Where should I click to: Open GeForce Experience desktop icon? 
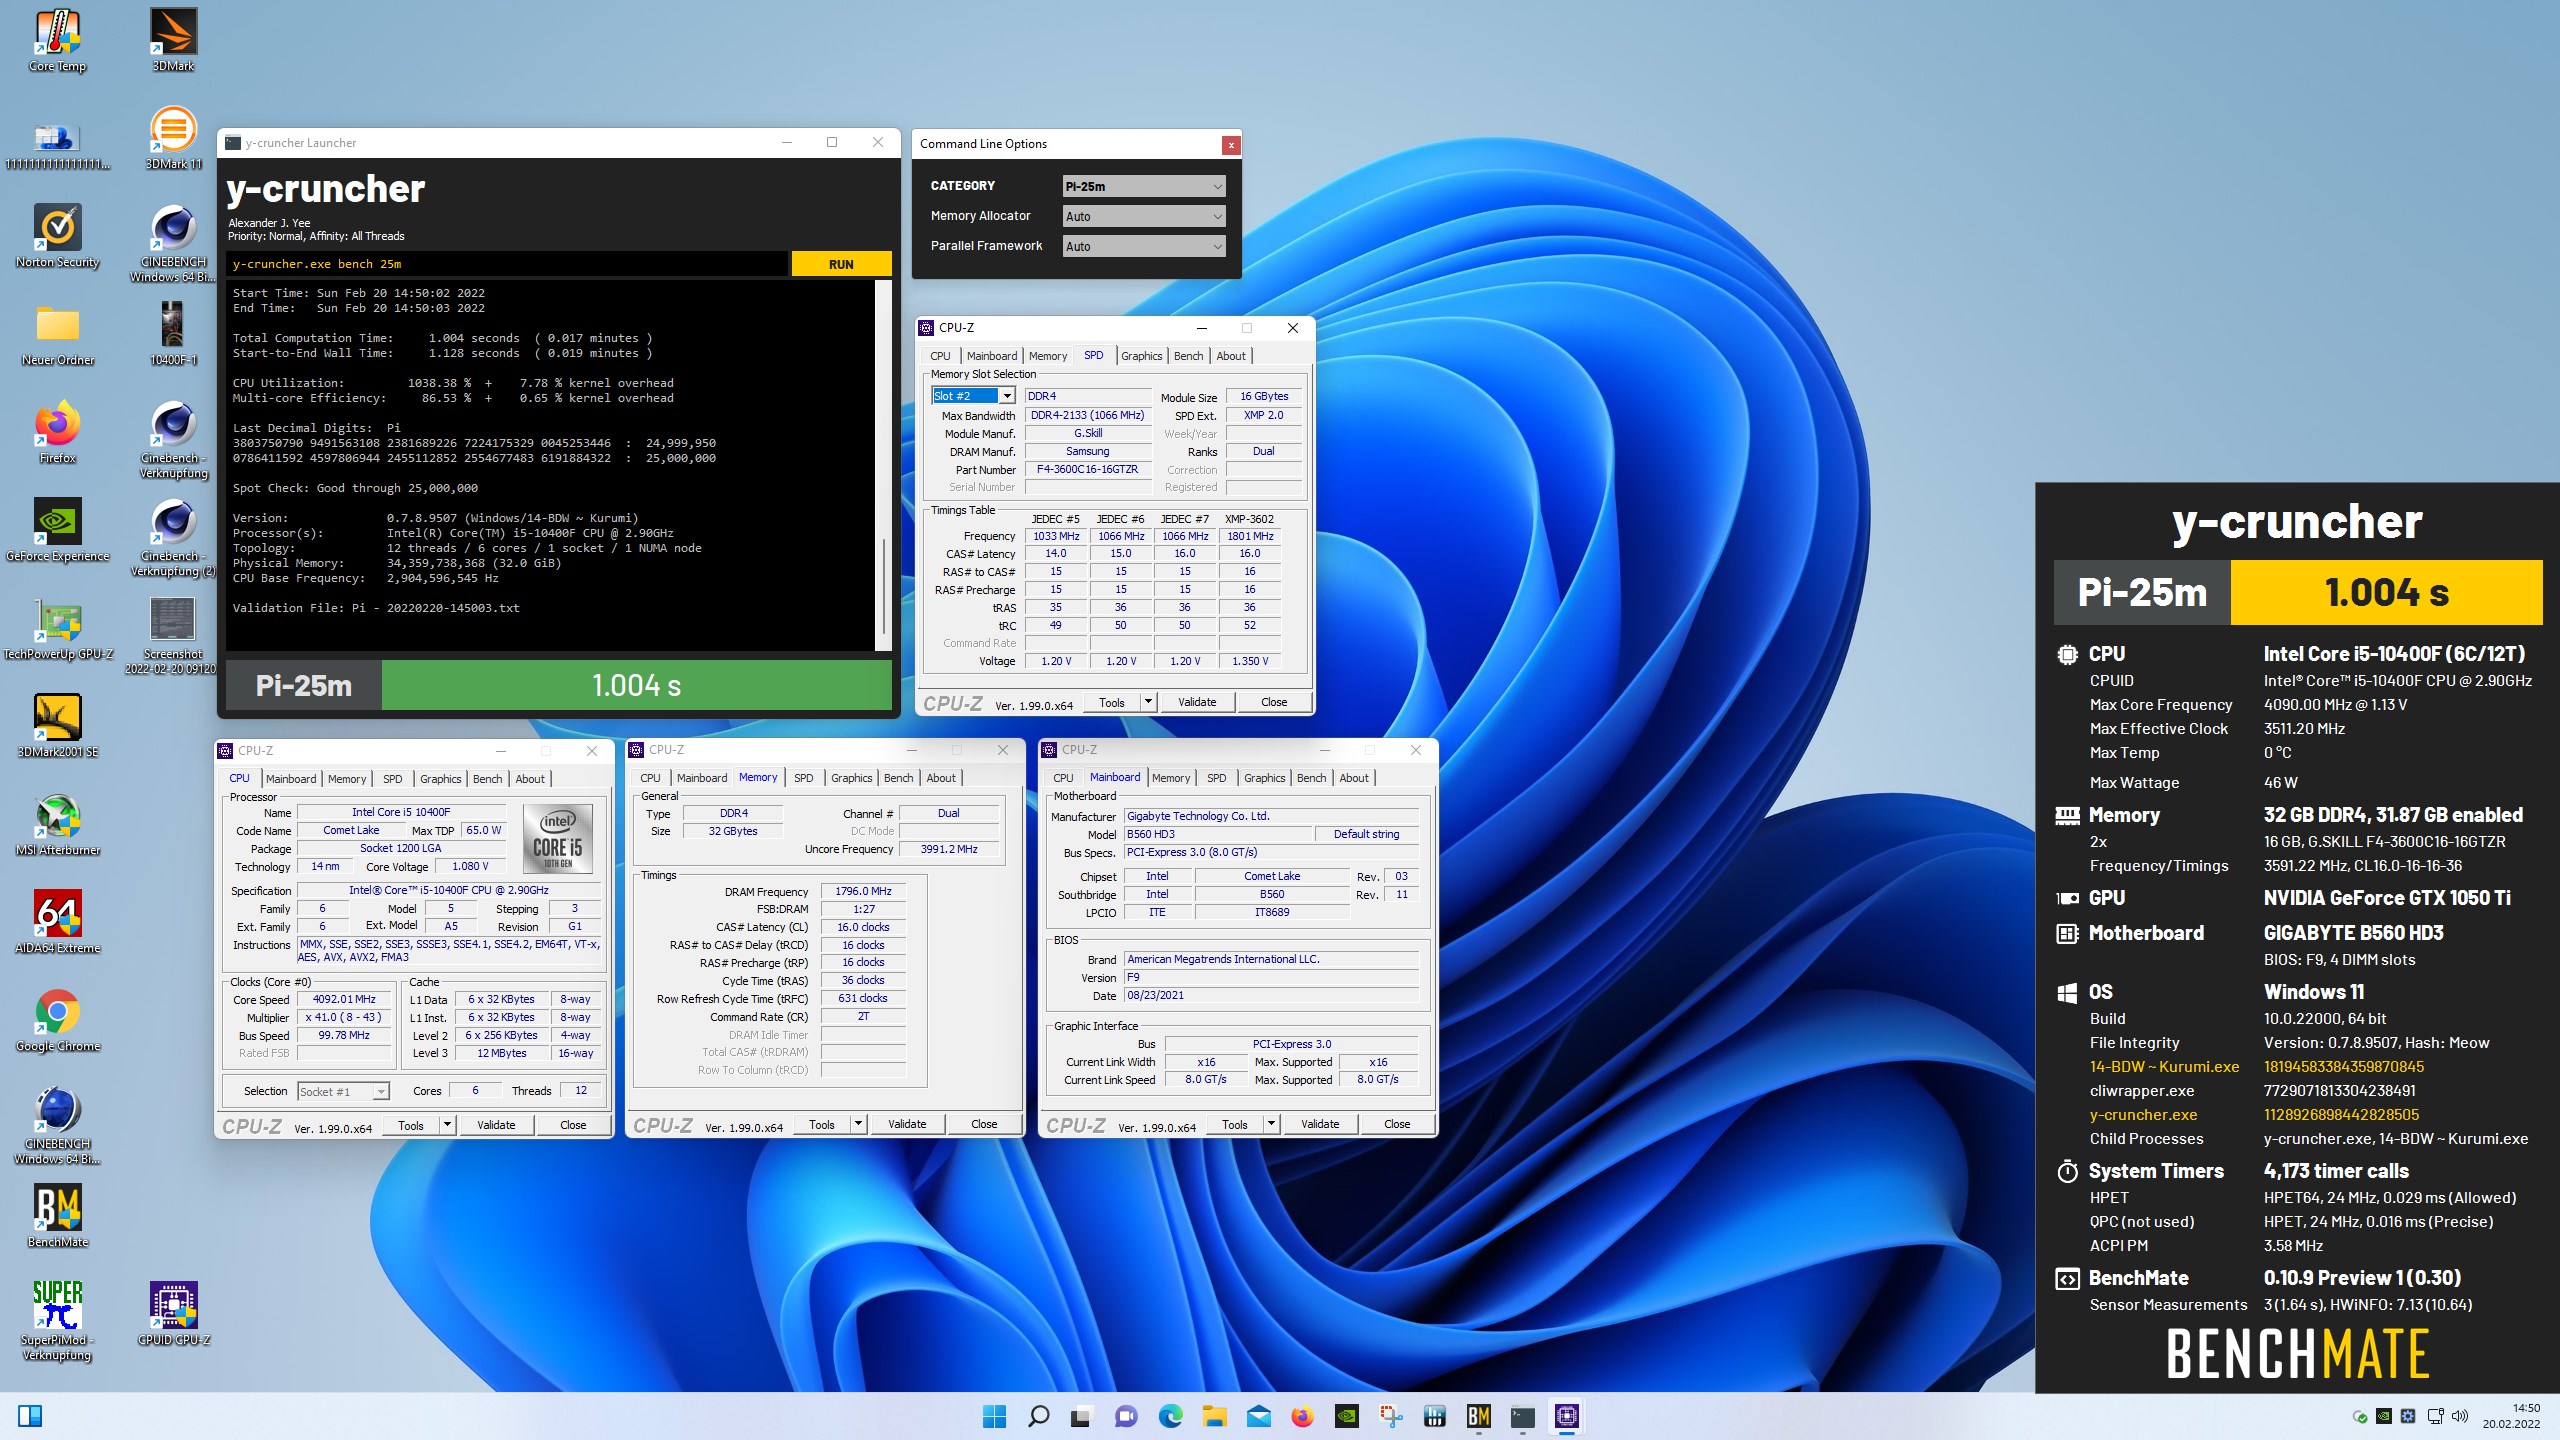pyautogui.click(x=57, y=530)
